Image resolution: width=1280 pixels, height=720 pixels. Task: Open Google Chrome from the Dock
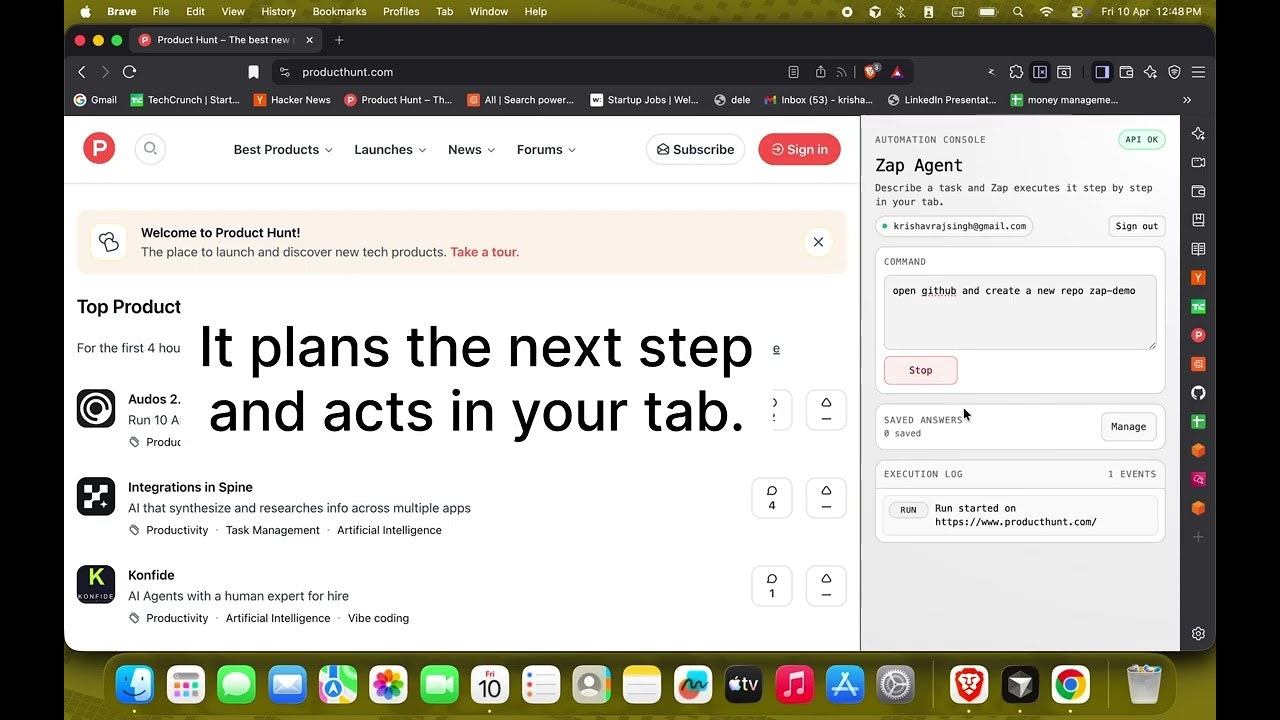click(1070, 685)
